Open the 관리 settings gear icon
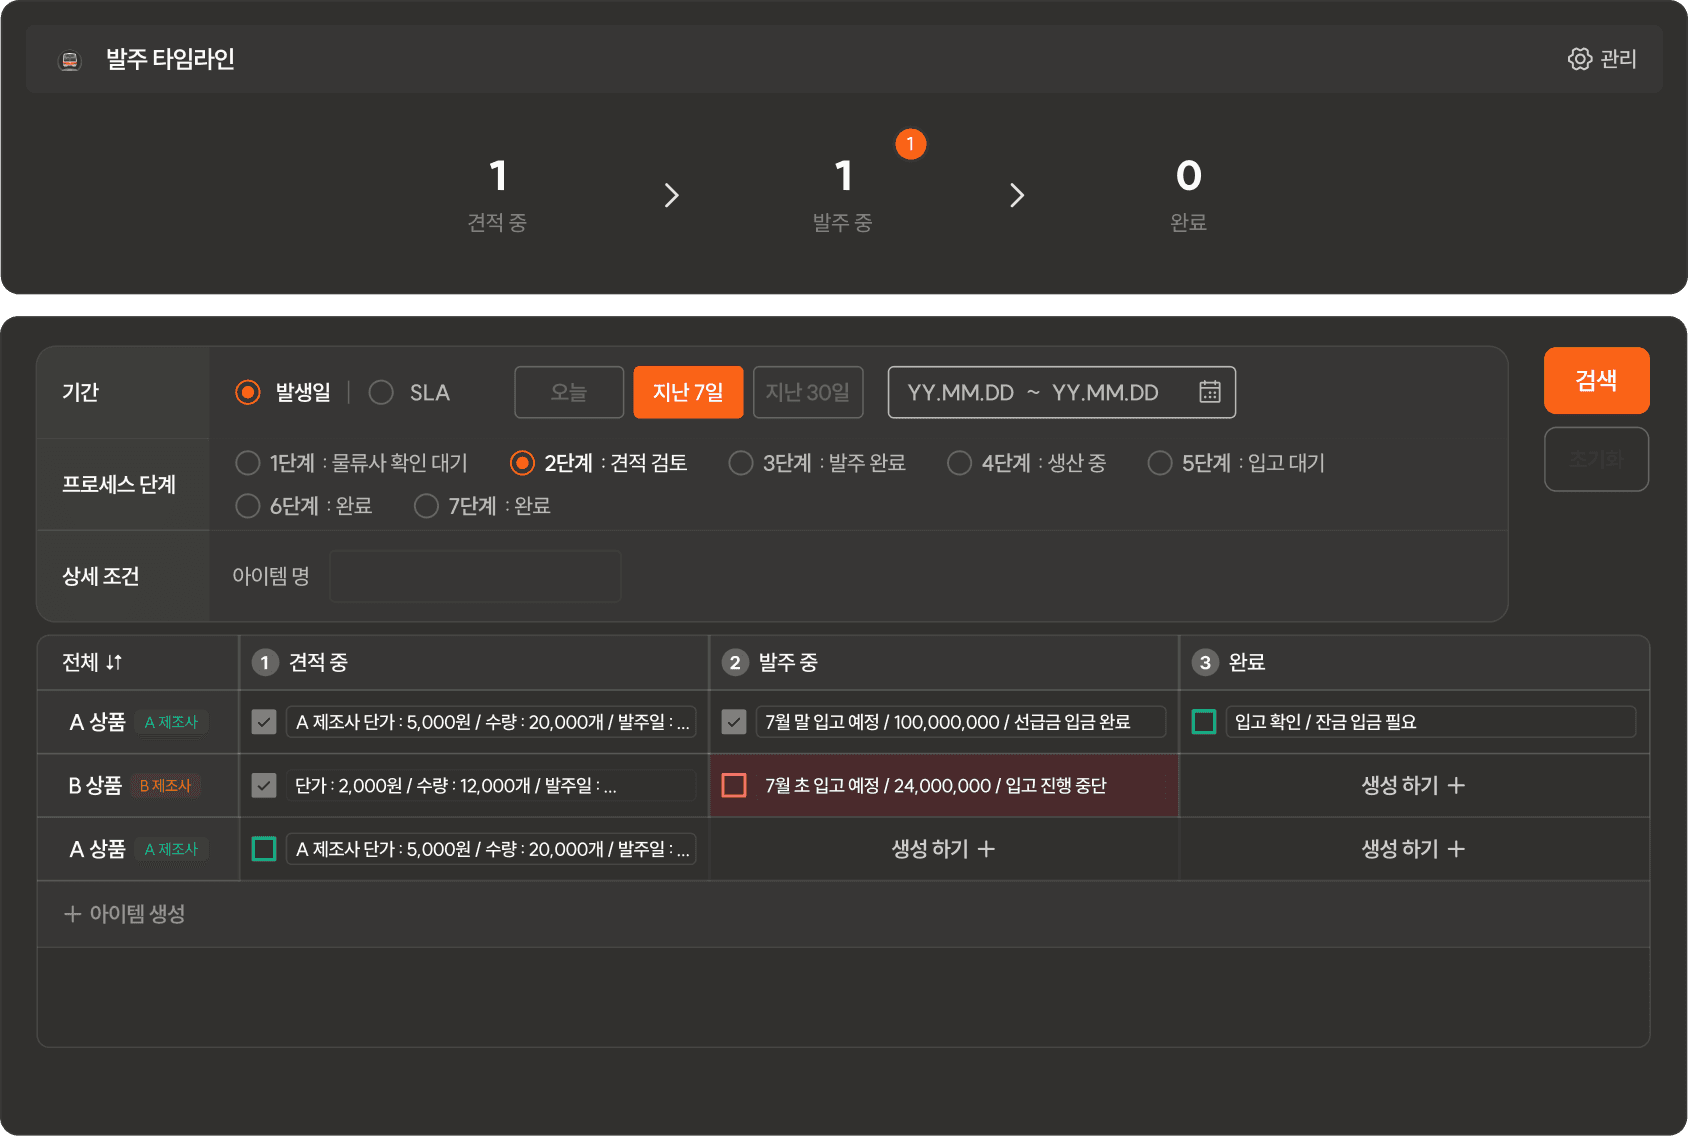The height and width of the screenshot is (1136, 1688). click(1579, 59)
